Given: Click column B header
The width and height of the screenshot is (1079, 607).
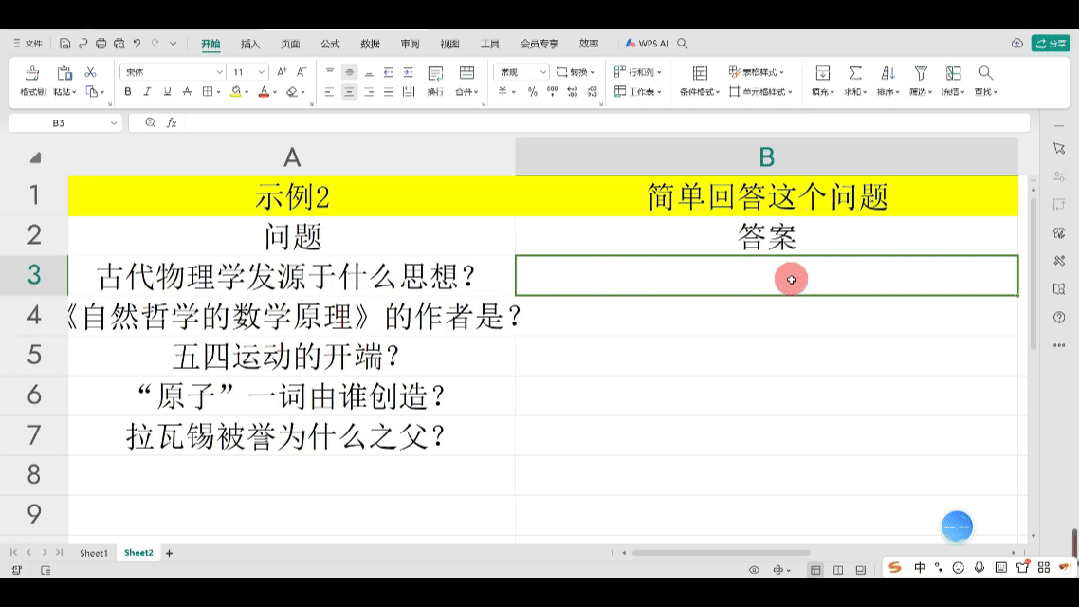Looking at the screenshot, I should tap(767, 157).
